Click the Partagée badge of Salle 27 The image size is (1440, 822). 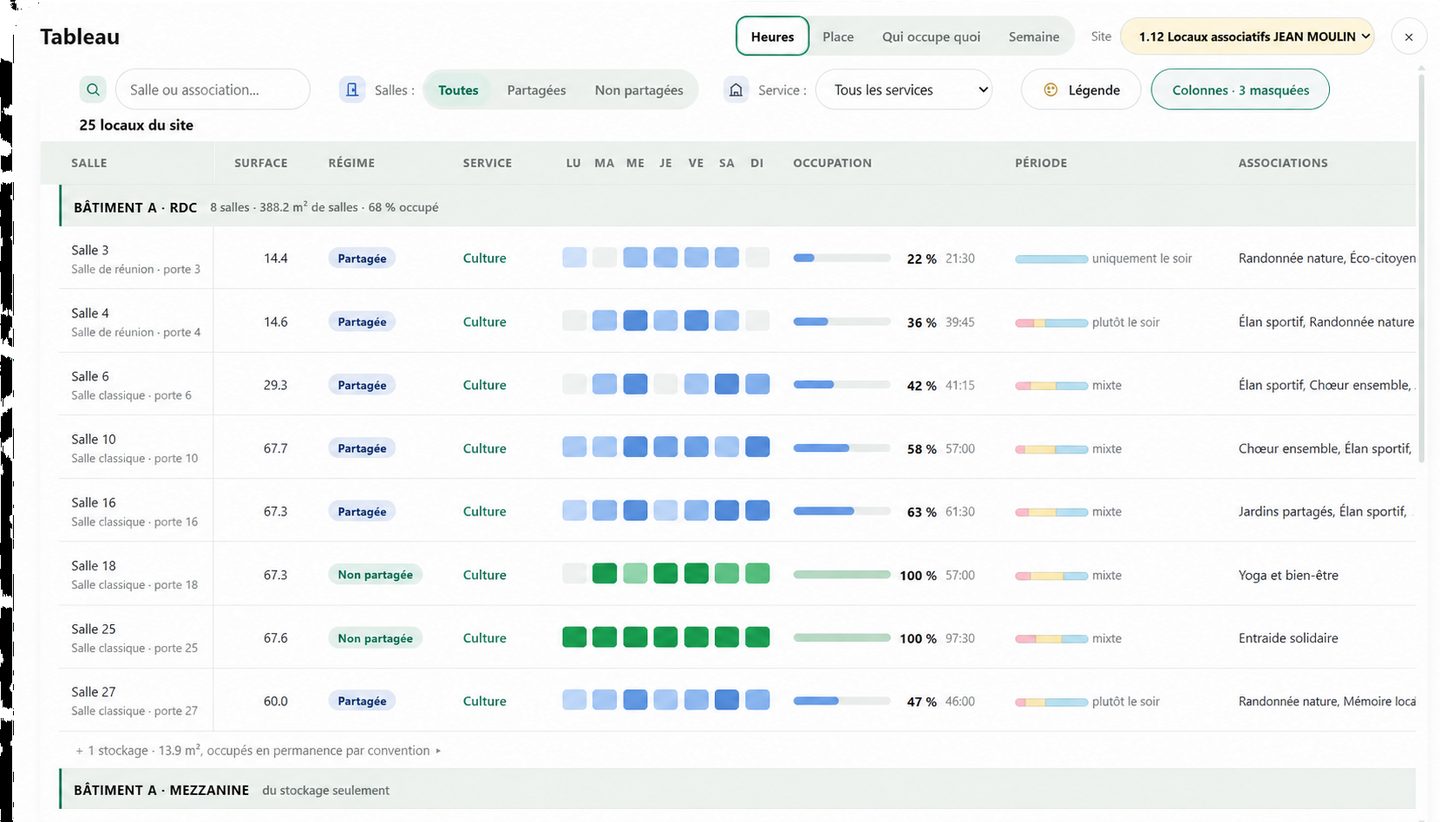[x=362, y=701]
